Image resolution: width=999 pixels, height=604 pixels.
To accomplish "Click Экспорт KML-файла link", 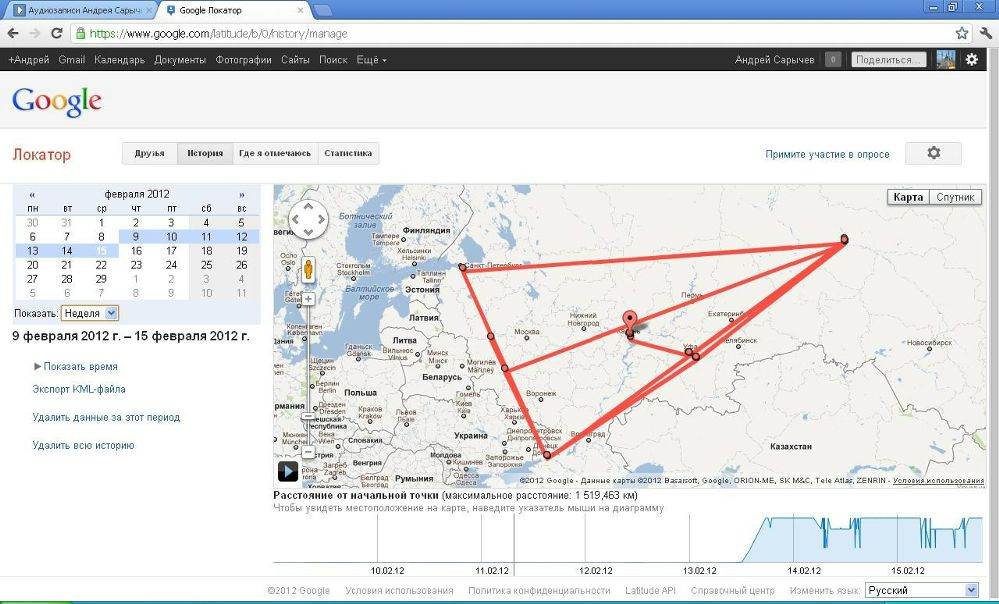I will (x=79, y=389).
